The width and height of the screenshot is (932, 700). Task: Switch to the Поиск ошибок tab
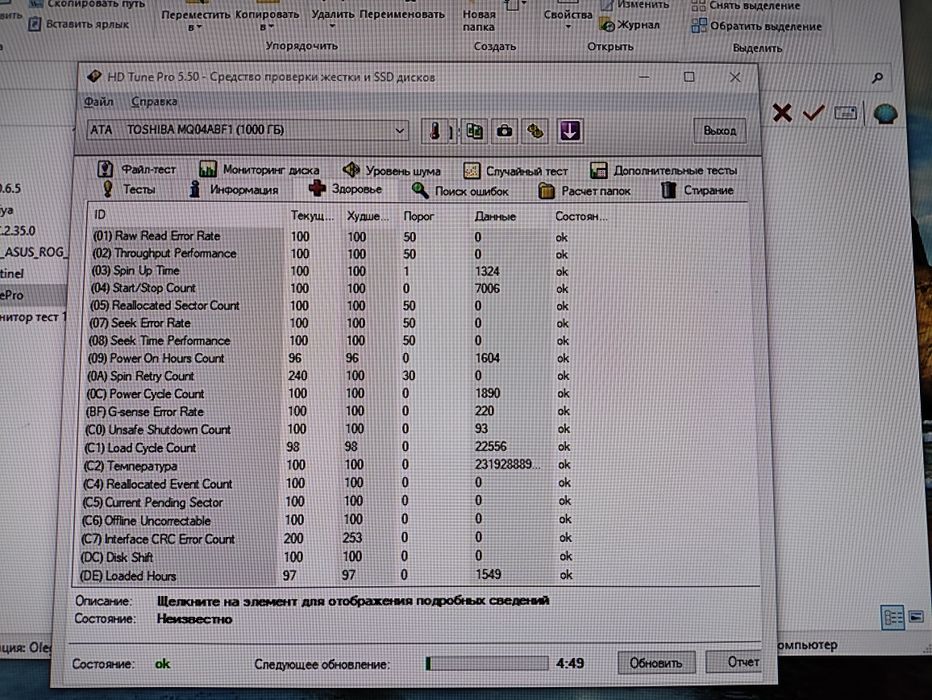[460, 191]
